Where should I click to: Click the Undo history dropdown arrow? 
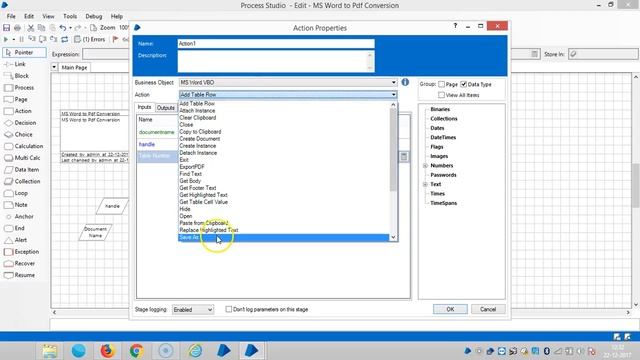pos(70,28)
